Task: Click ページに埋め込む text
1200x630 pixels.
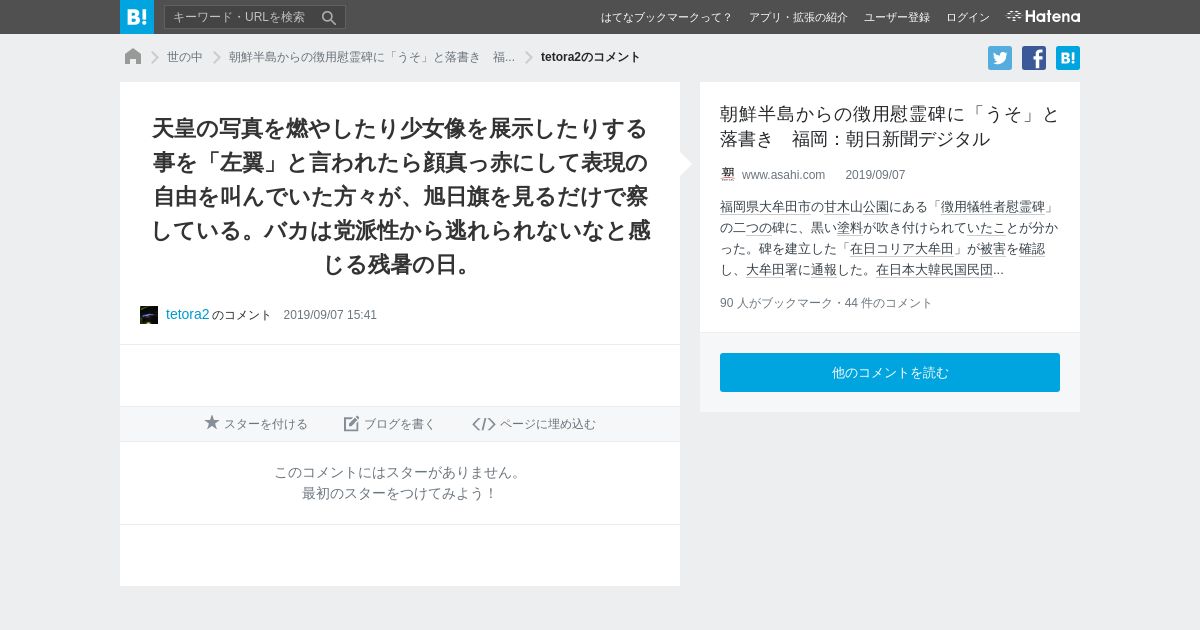Action: (548, 424)
